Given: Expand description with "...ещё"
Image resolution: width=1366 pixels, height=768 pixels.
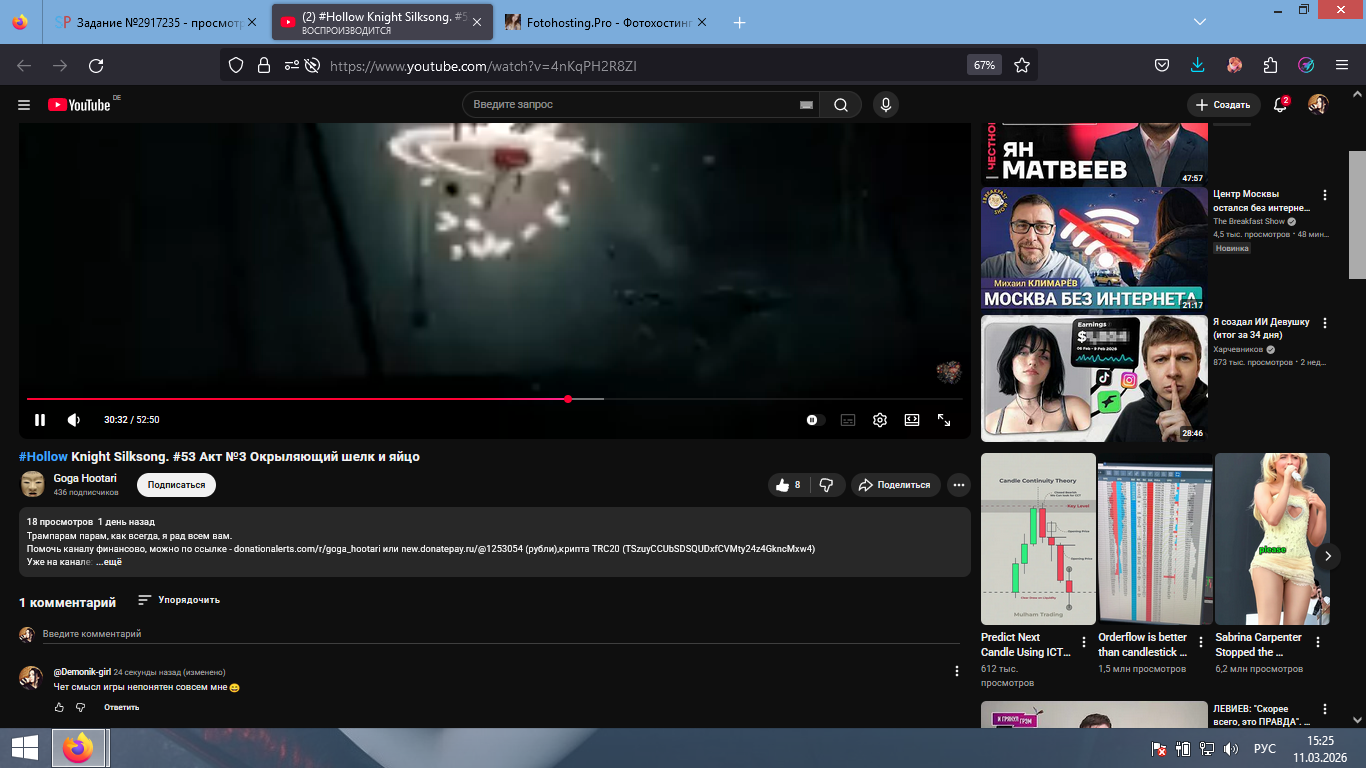Looking at the screenshot, I should tap(109, 563).
